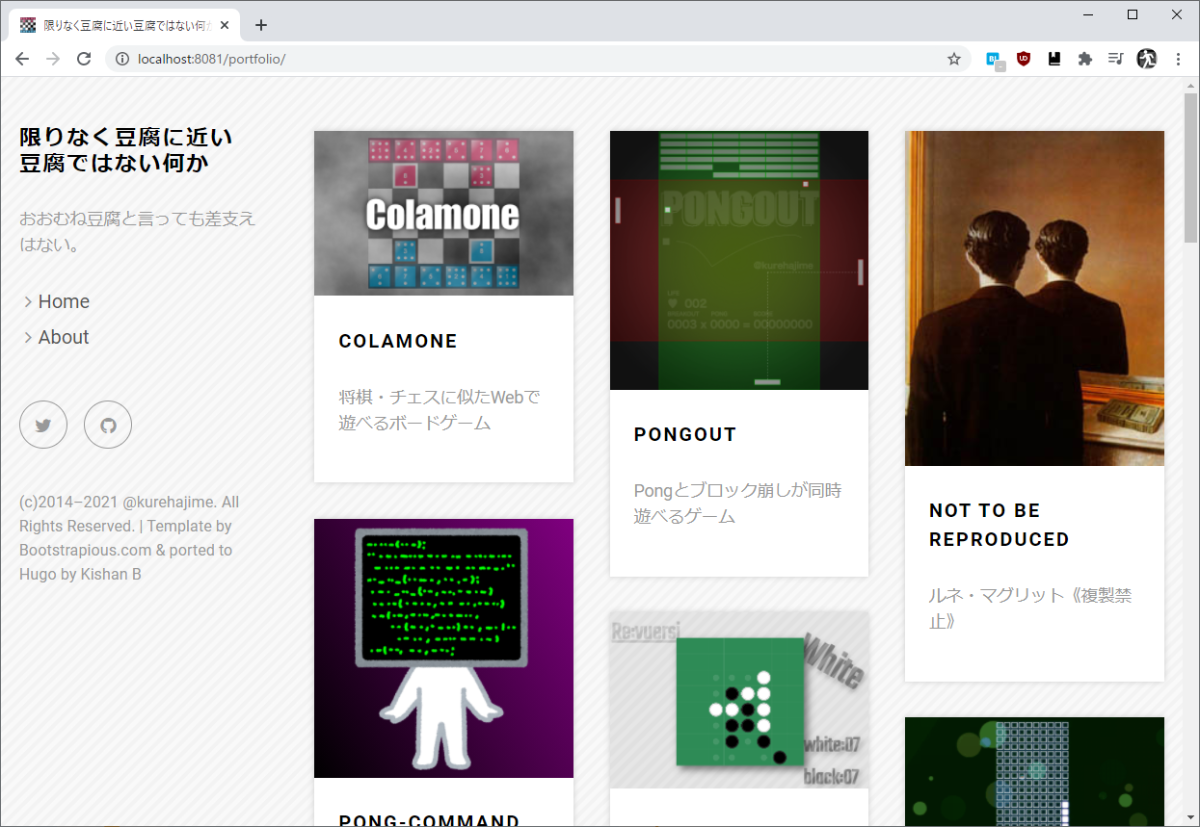This screenshot has width=1200, height=827.
Task: Click the Pongout description Pongとブロック崩し
Action: pos(738,504)
